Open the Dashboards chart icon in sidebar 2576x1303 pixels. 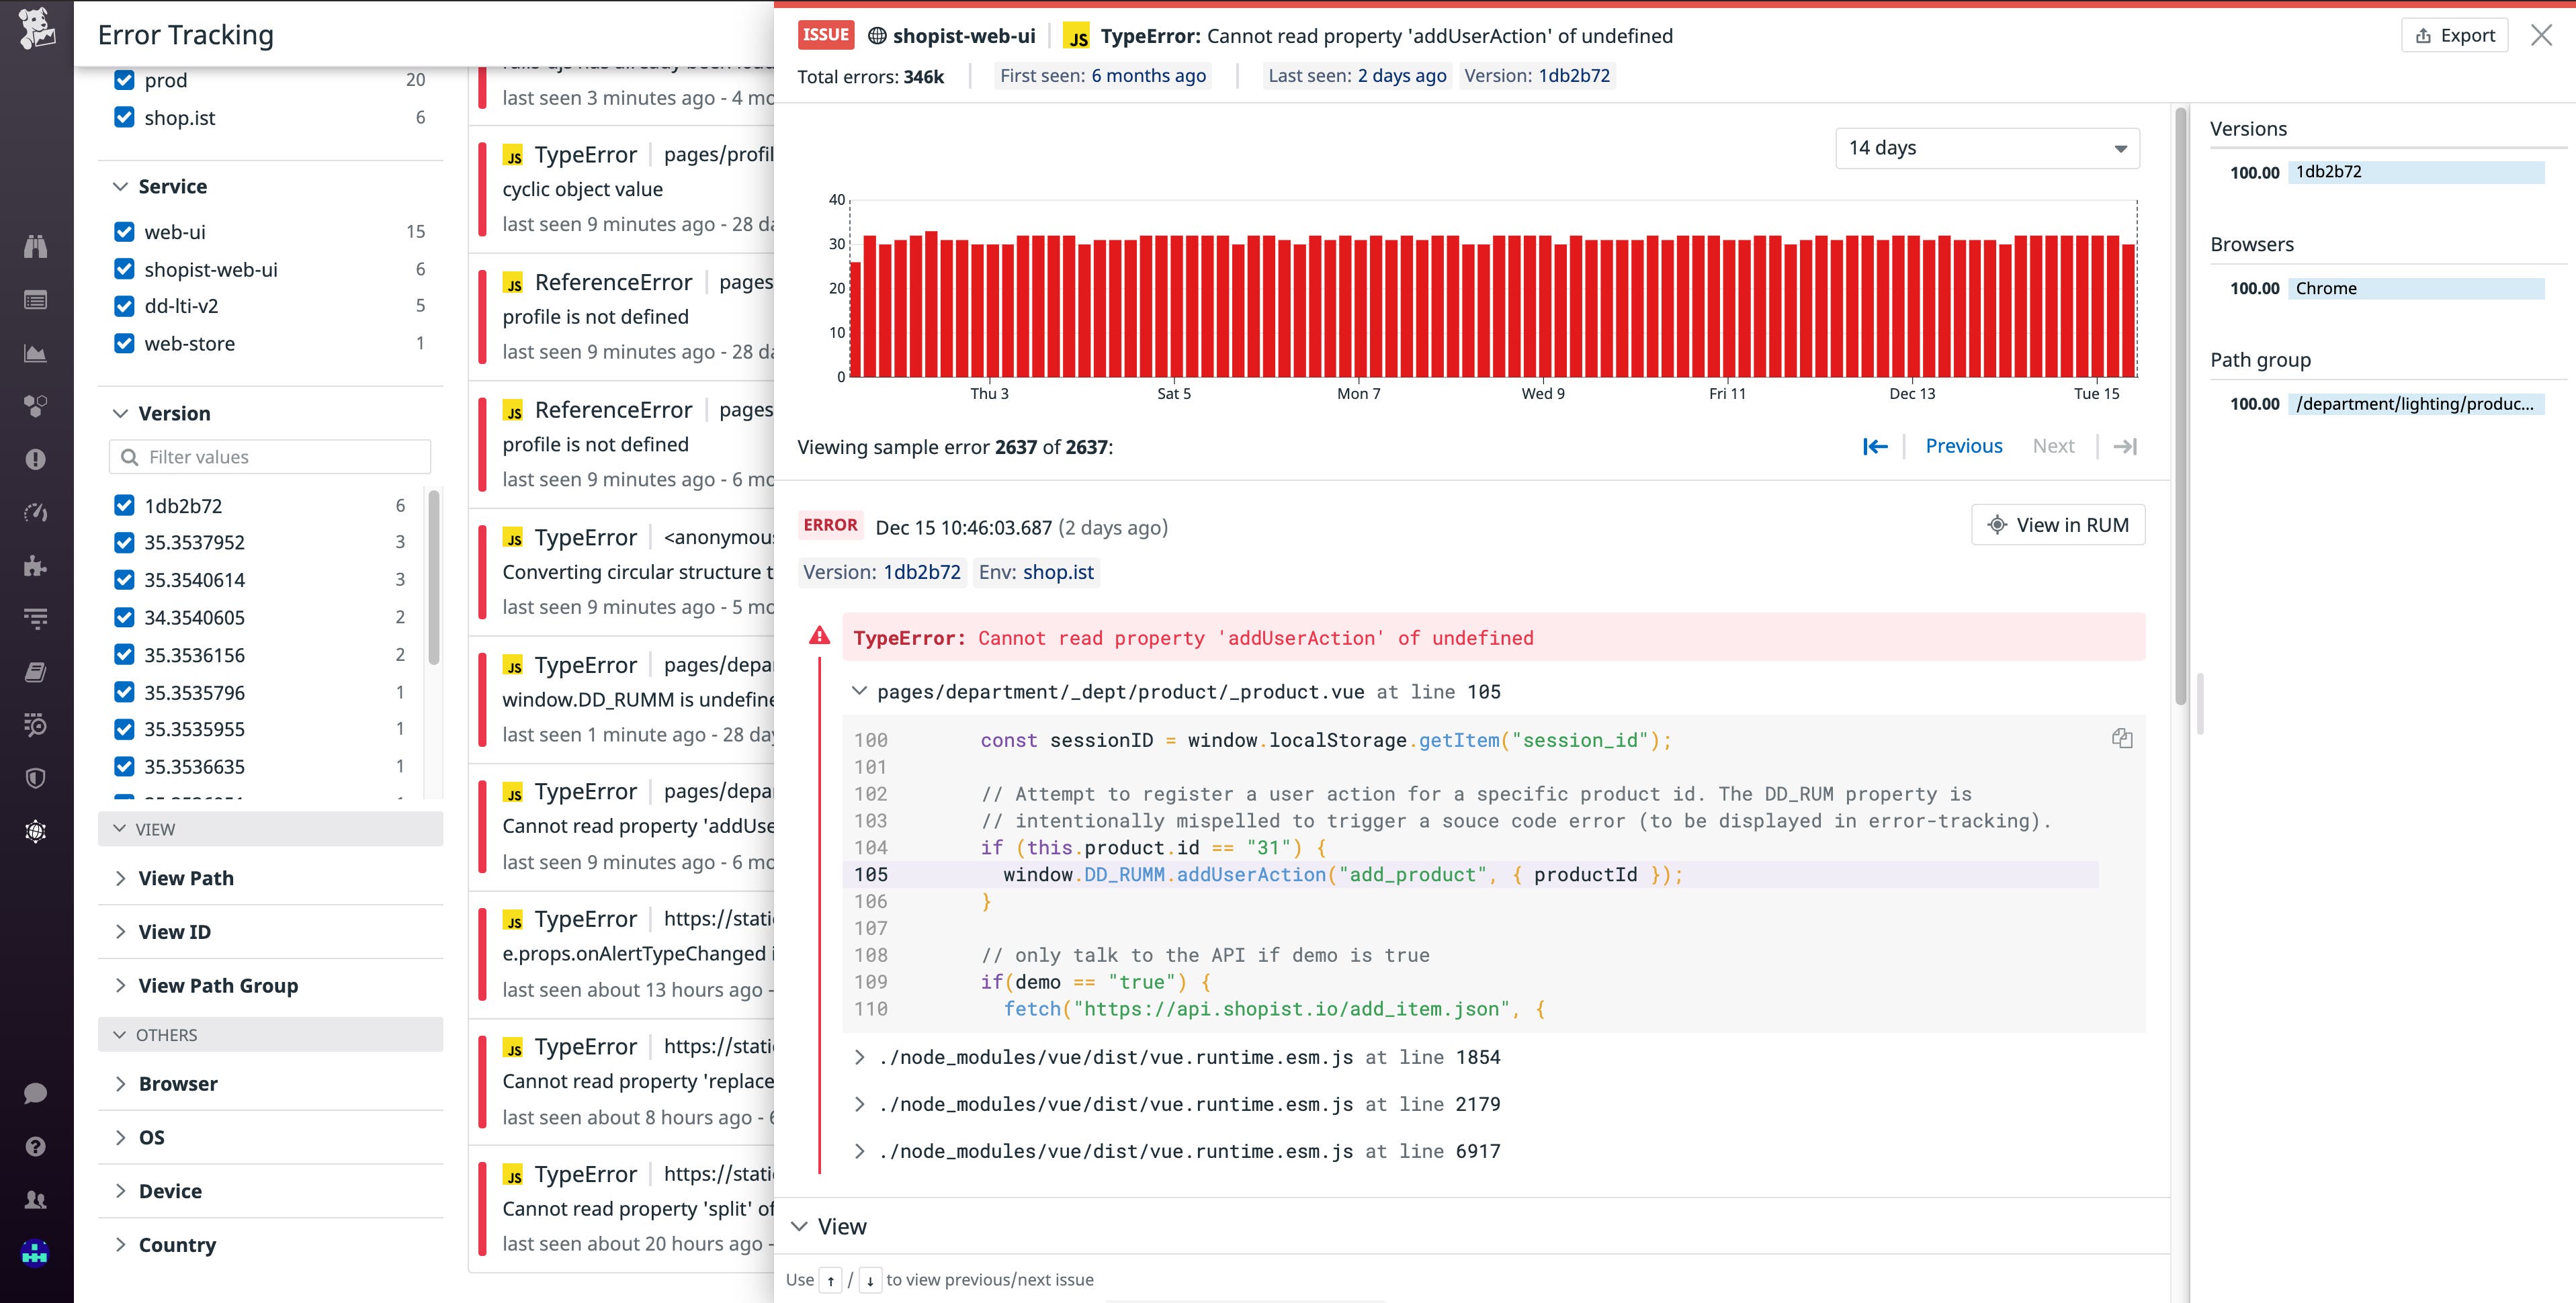pos(36,352)
